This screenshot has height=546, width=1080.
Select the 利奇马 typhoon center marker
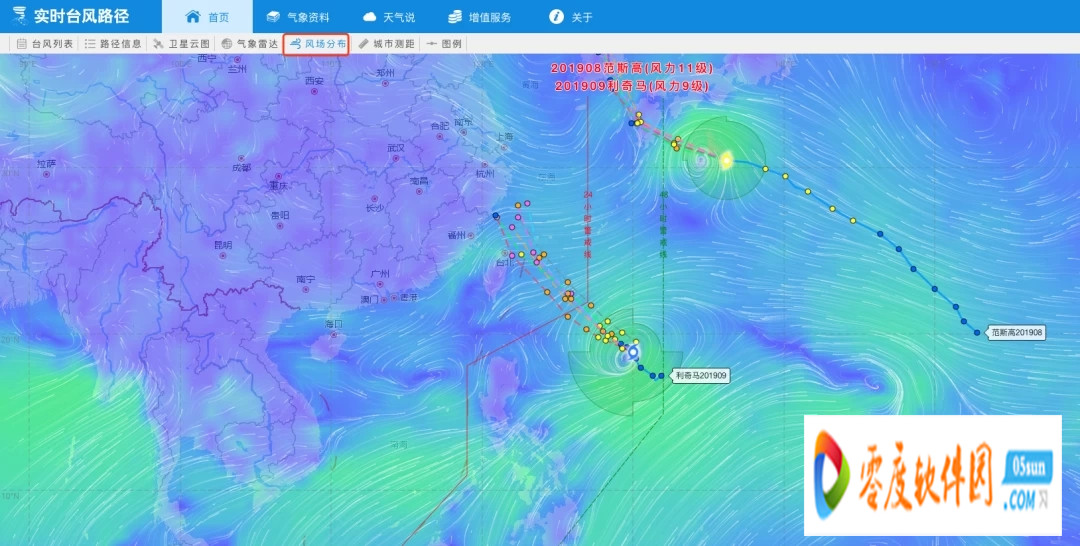coord(633,351)
